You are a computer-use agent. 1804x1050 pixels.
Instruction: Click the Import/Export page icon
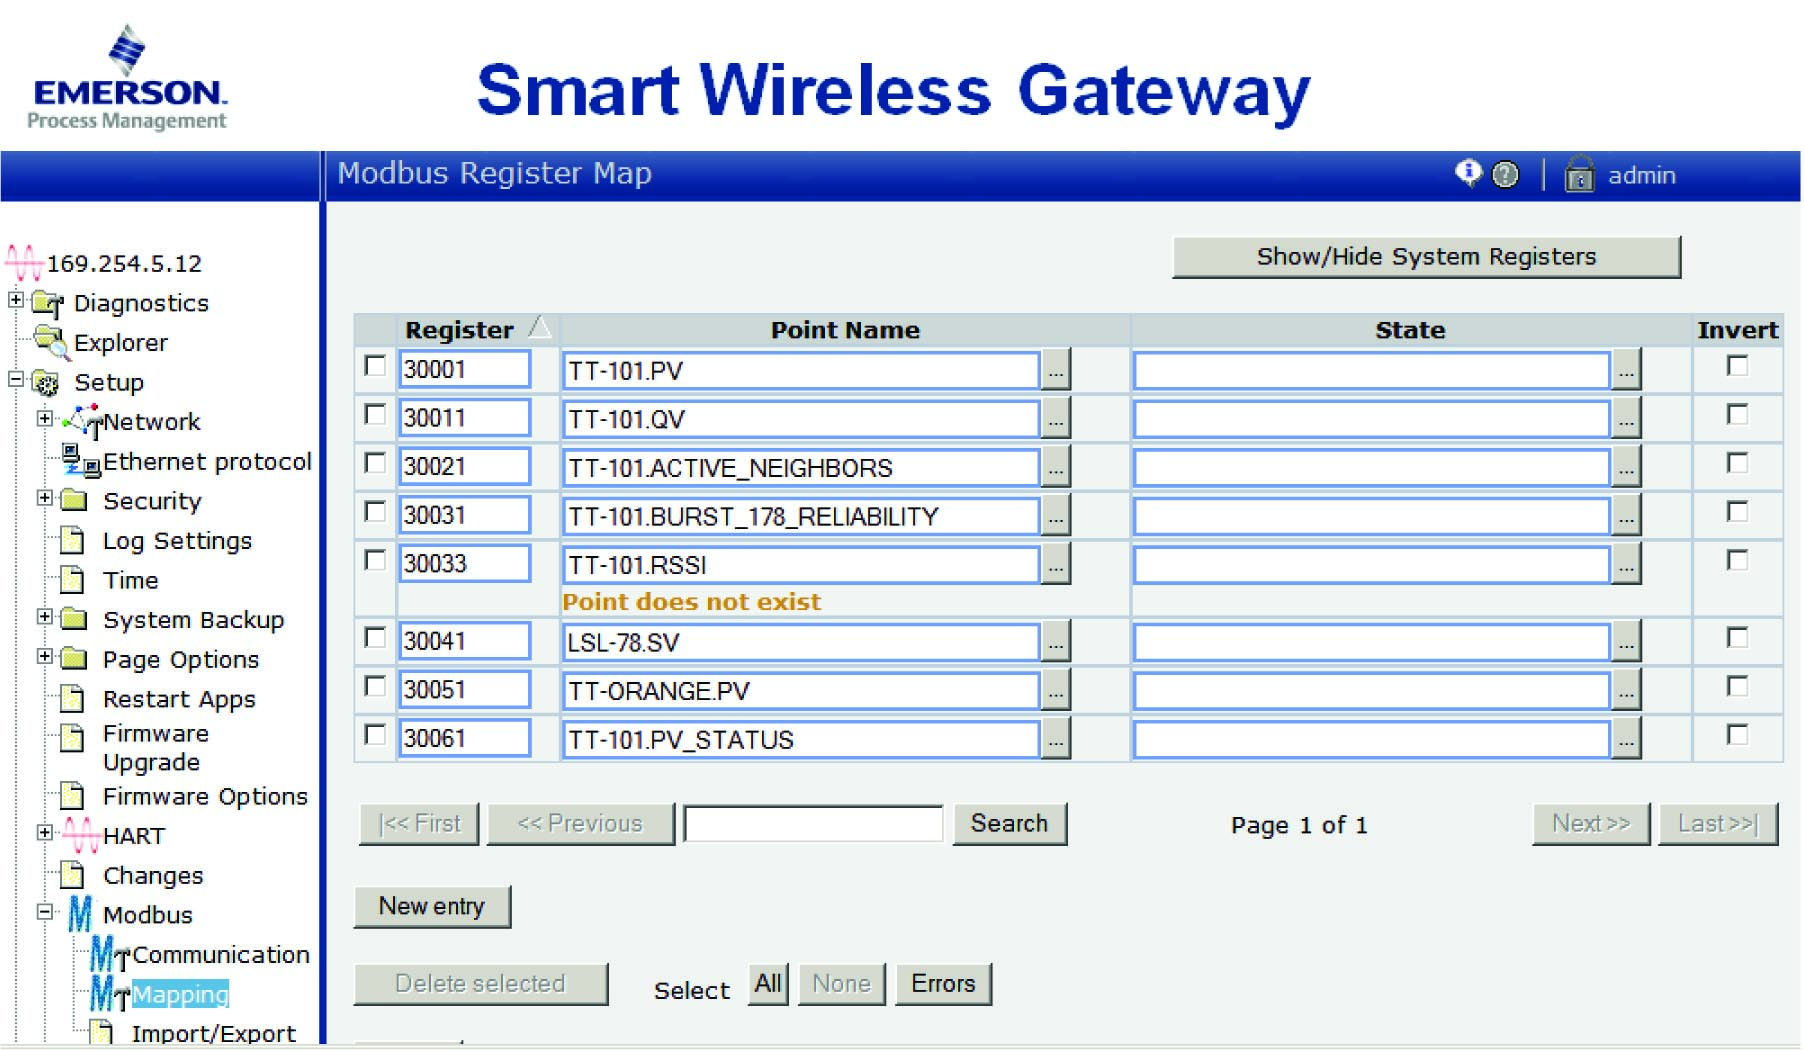101,1032
